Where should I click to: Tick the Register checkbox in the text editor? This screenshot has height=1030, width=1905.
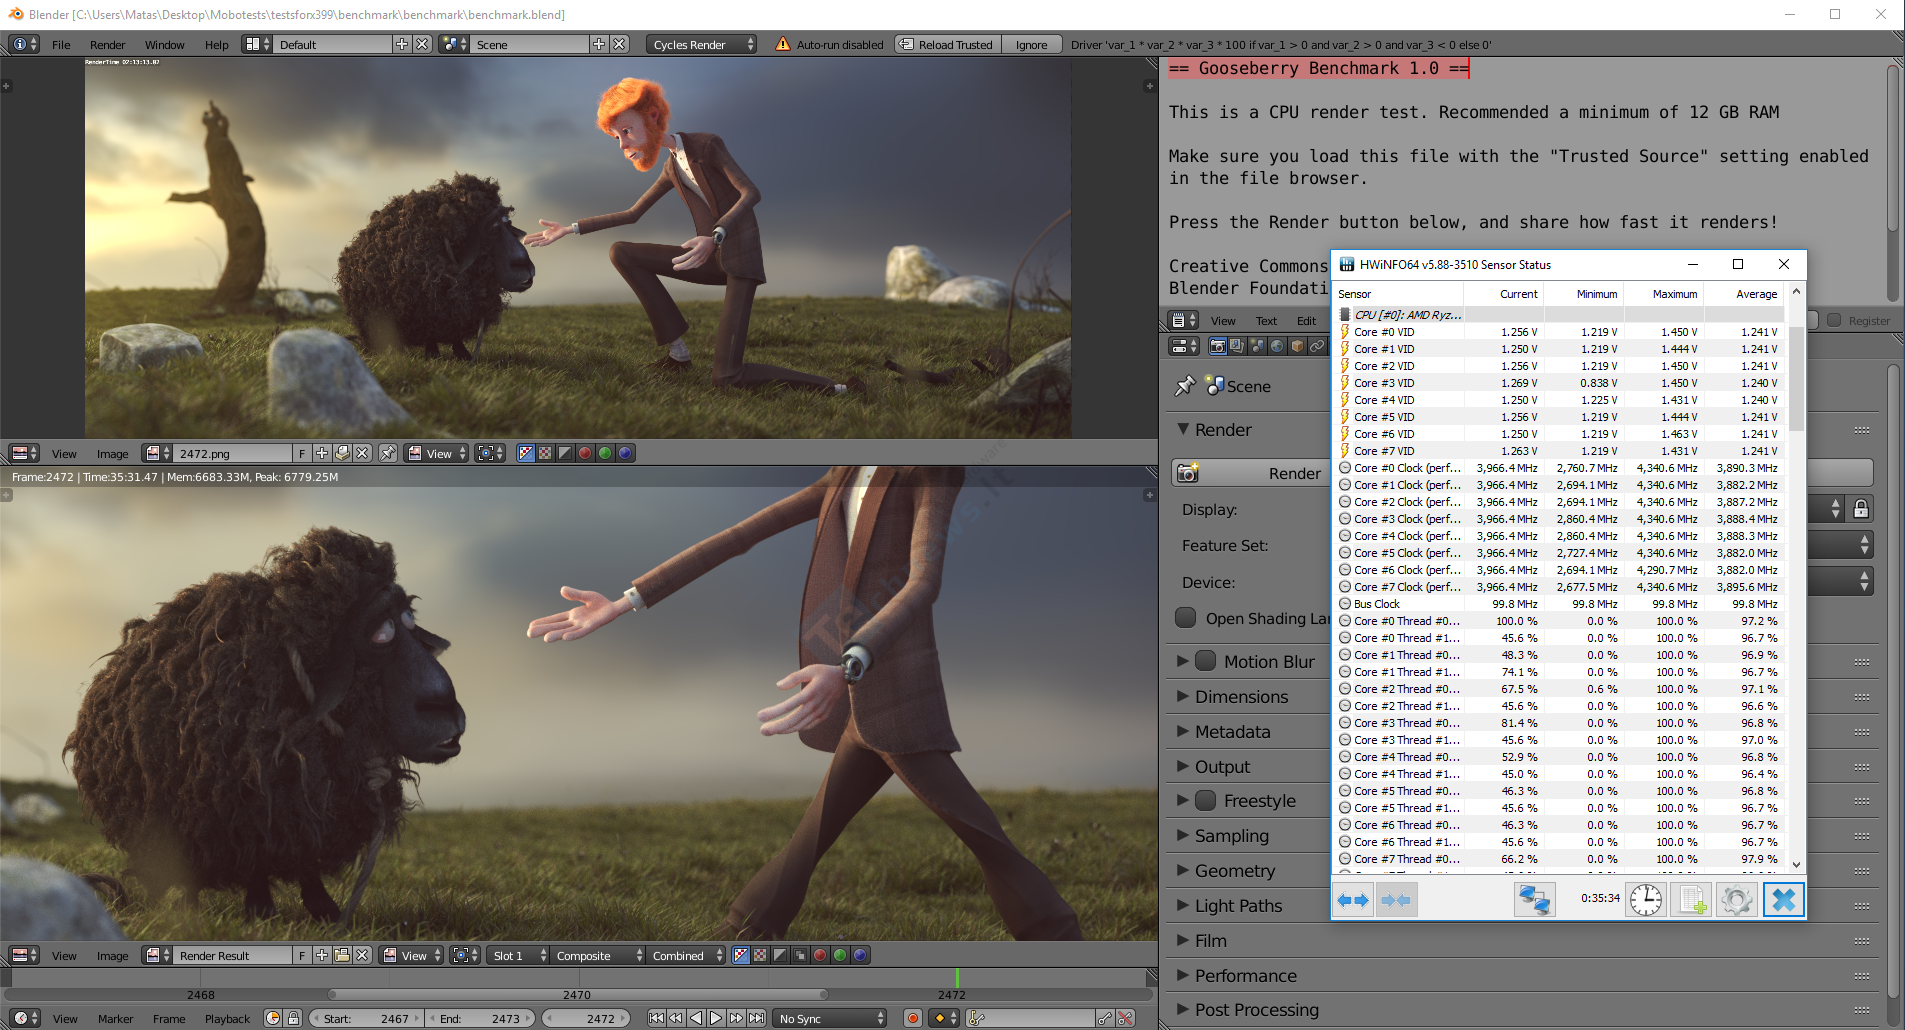(x=1833, y=320)
